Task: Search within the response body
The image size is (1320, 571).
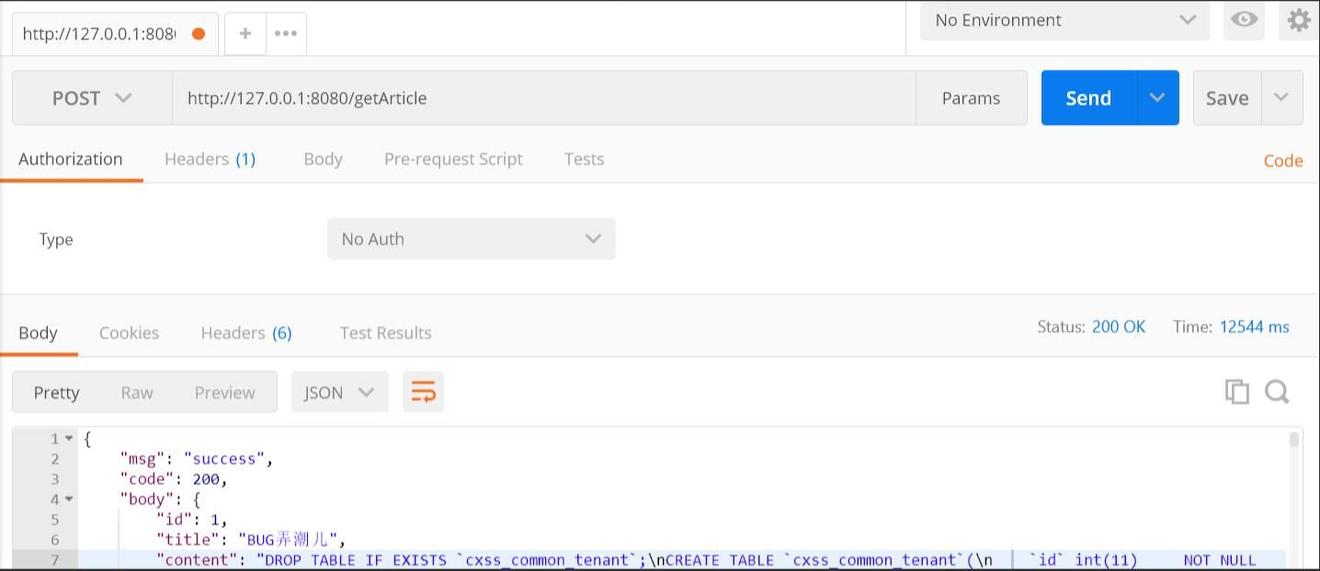Action: [x=1277, y=392]
